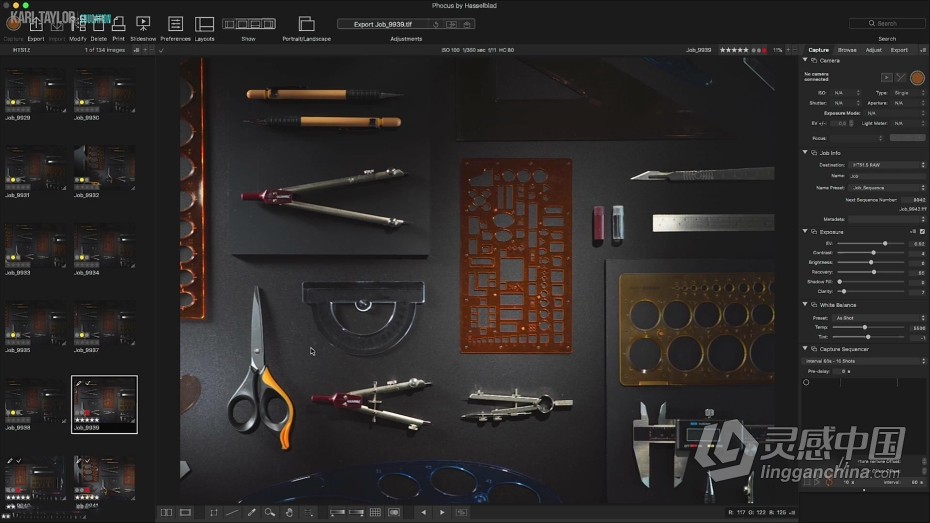Select the zoom magnifier tool
Screen dimensions: 930x523
click(x=270, y=512)
